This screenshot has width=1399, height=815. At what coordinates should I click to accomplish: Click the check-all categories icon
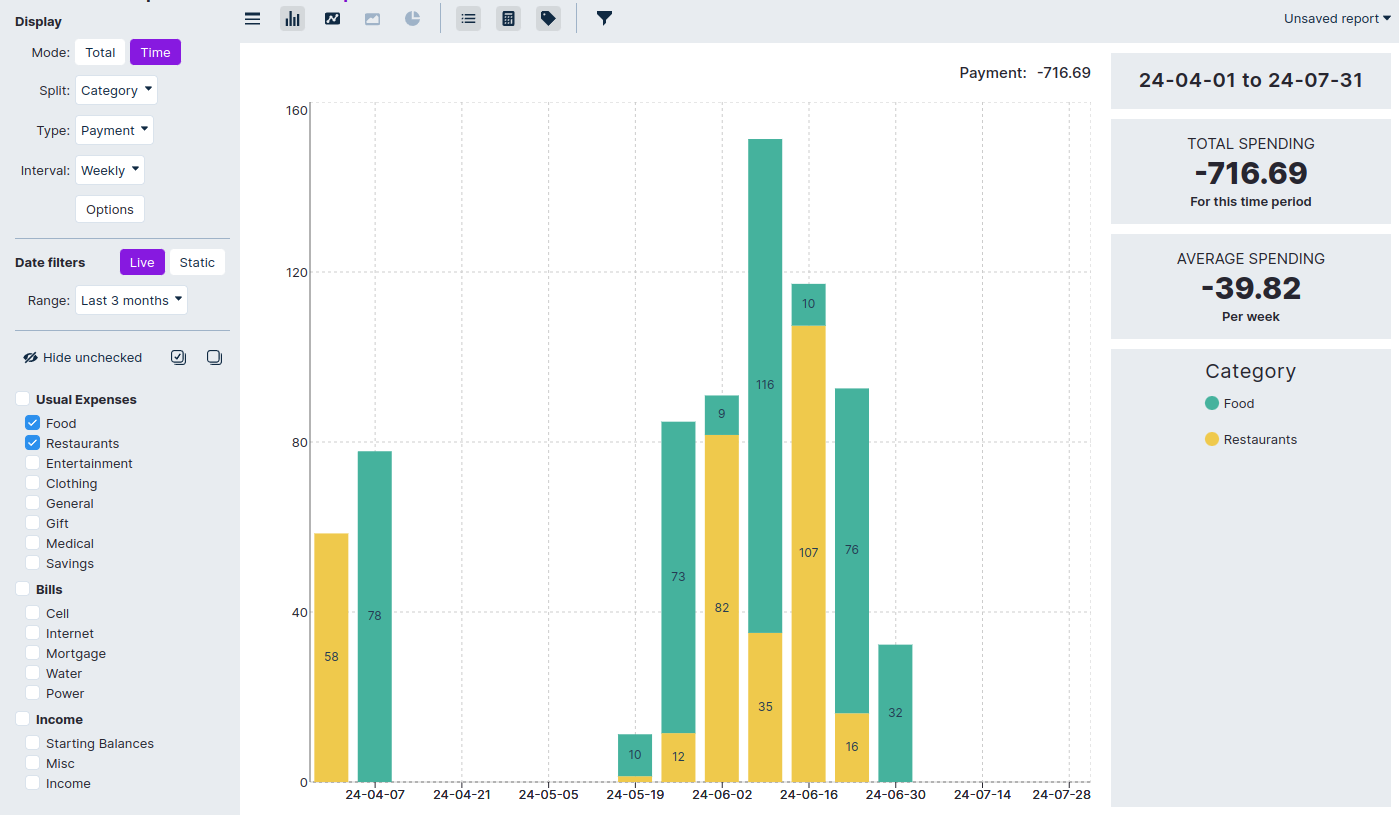(x=179, y=357)
